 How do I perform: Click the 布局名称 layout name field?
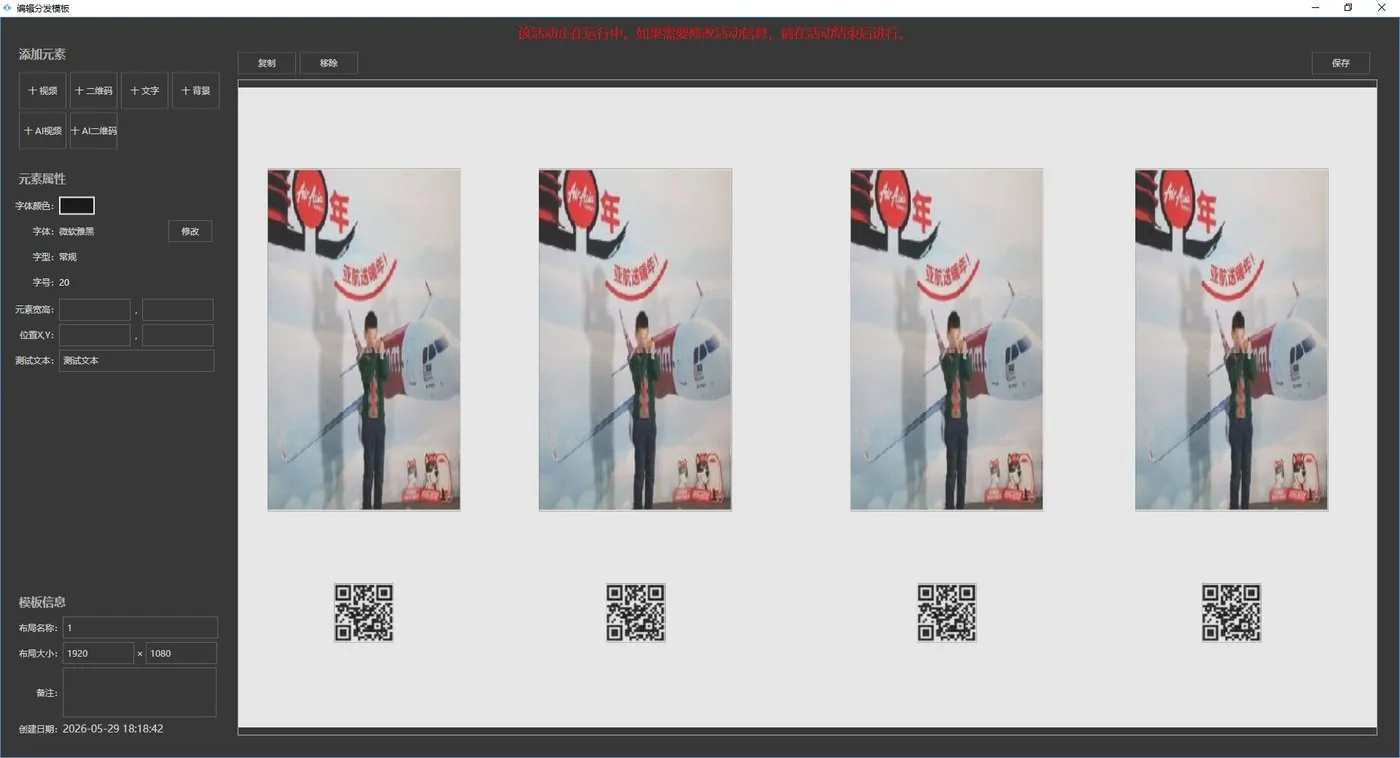pos(140,628)
